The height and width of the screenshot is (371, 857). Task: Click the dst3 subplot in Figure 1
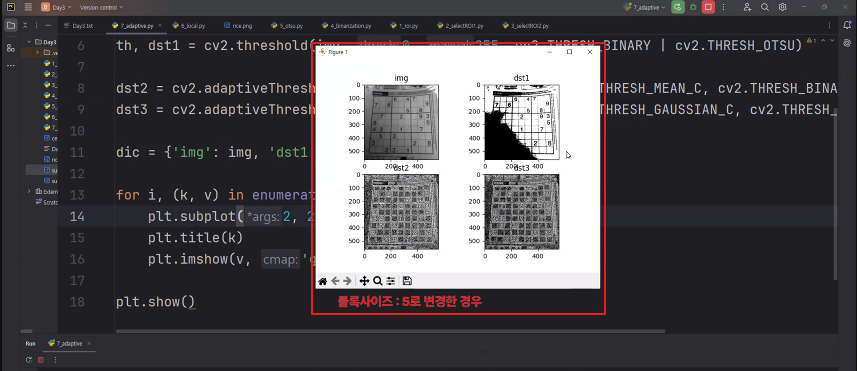pos(522,211)
